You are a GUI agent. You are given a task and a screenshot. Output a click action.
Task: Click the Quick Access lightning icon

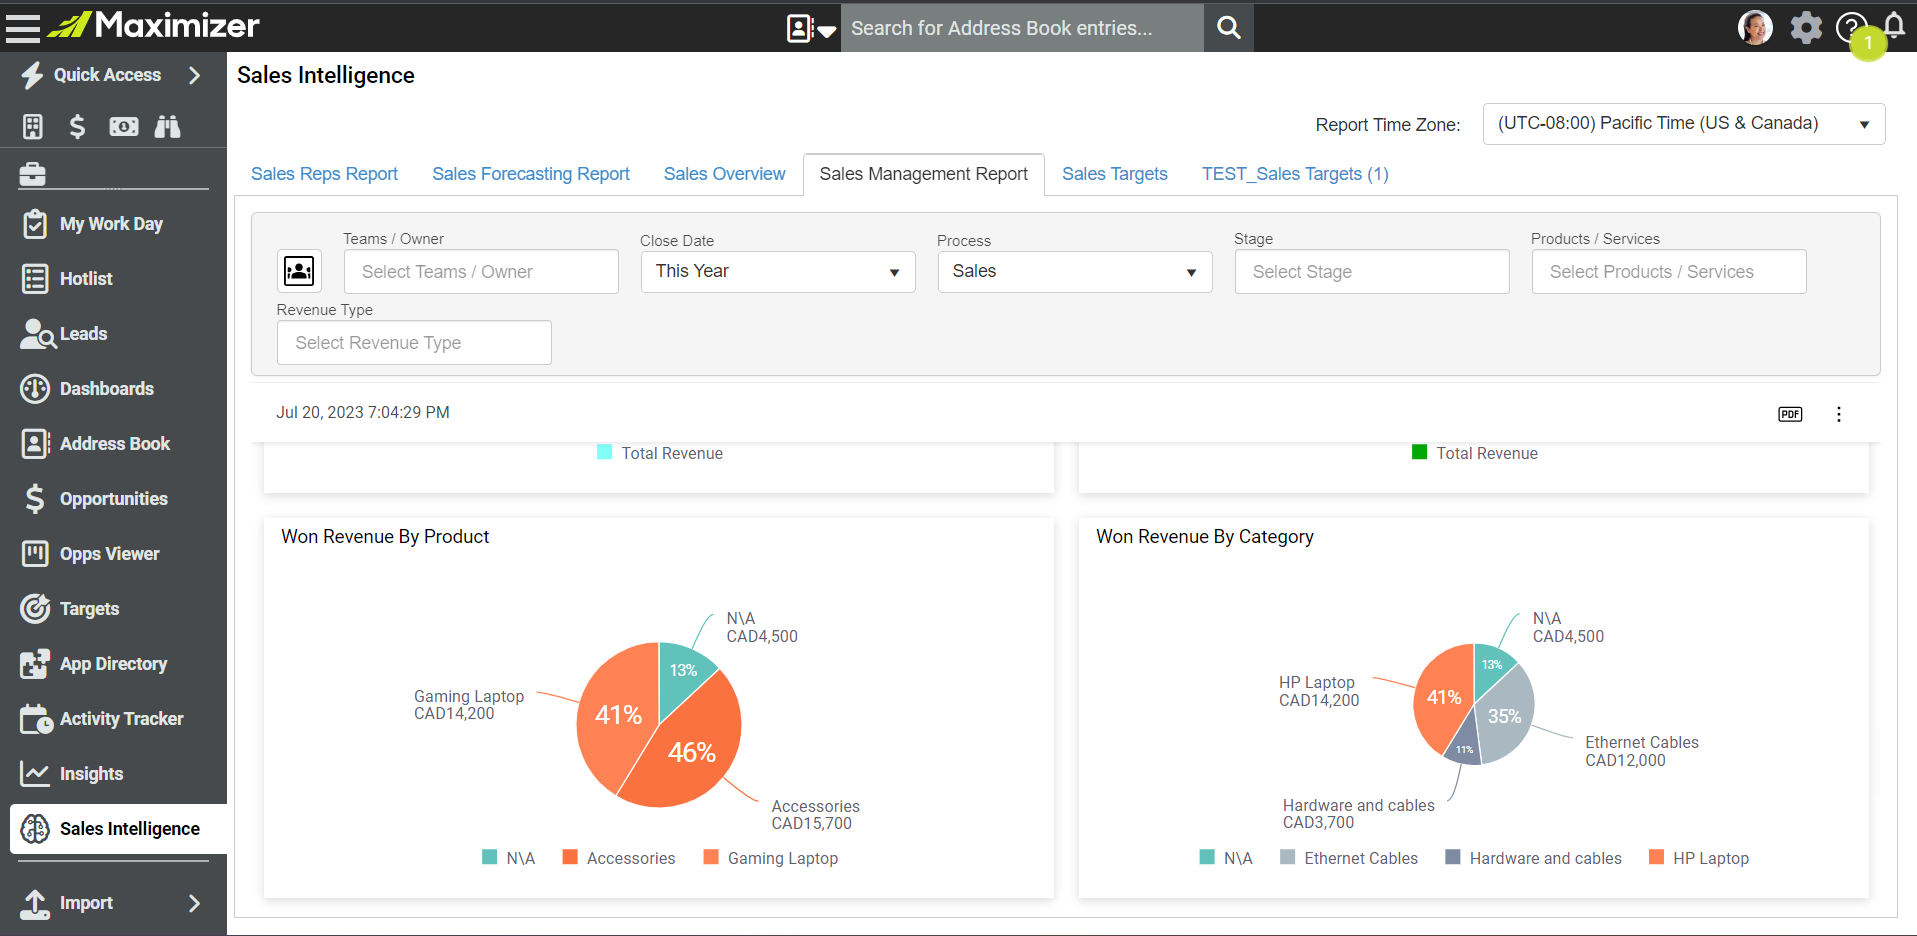(x=33, y=75)
